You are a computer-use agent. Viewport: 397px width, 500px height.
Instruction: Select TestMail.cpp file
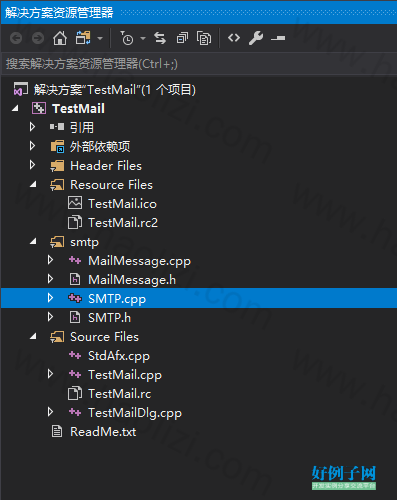click(125, 375)
